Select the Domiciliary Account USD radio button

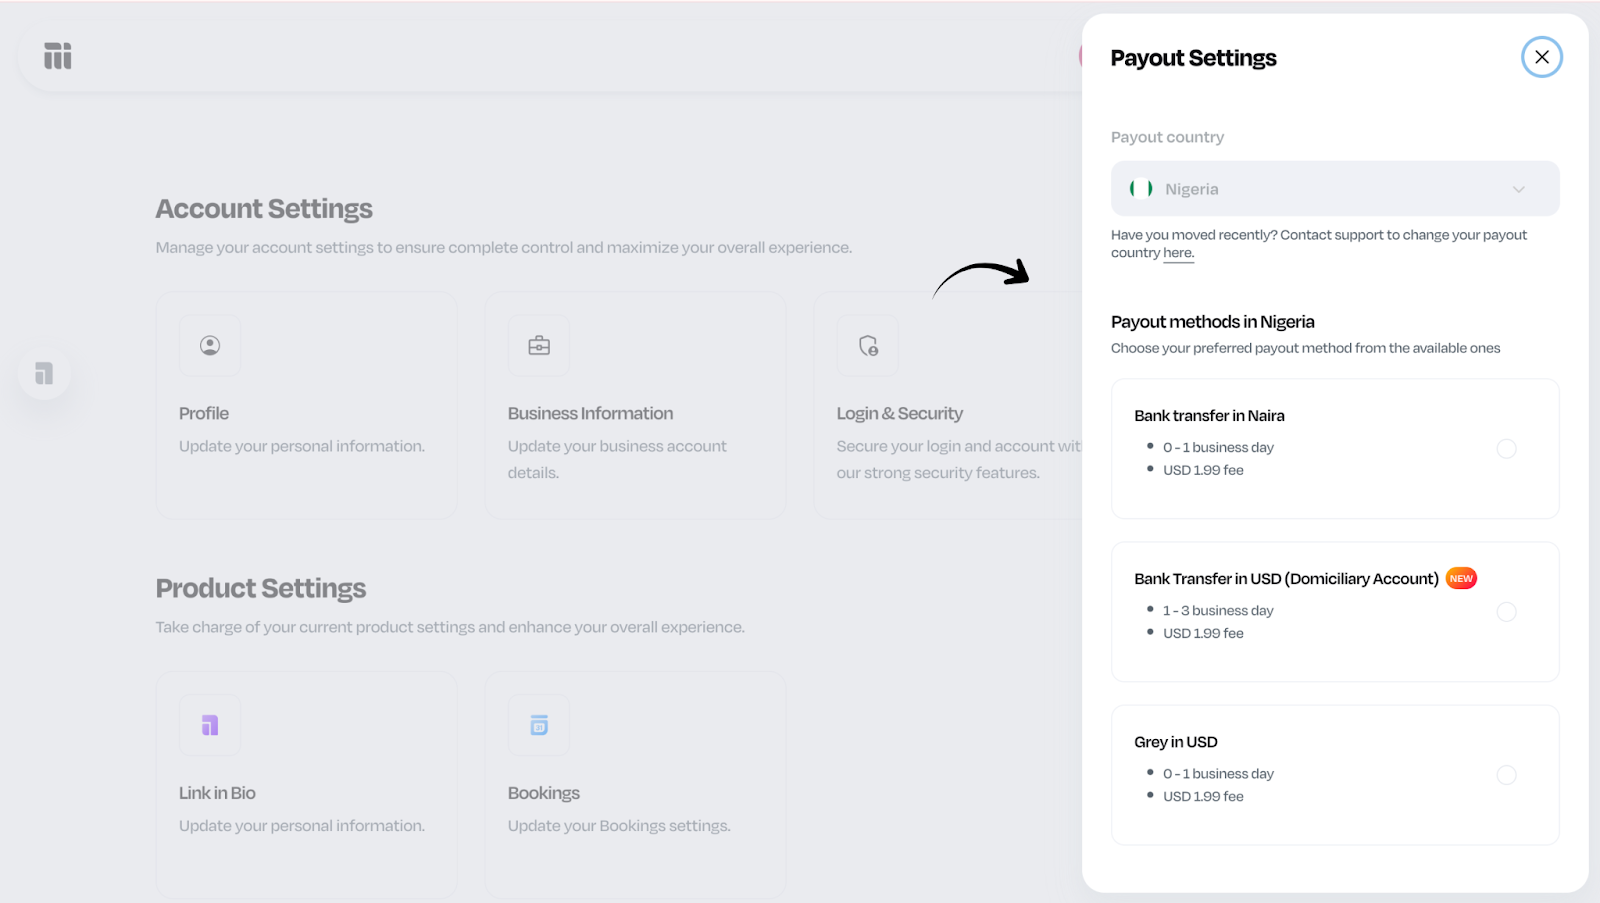[1506, 612]
